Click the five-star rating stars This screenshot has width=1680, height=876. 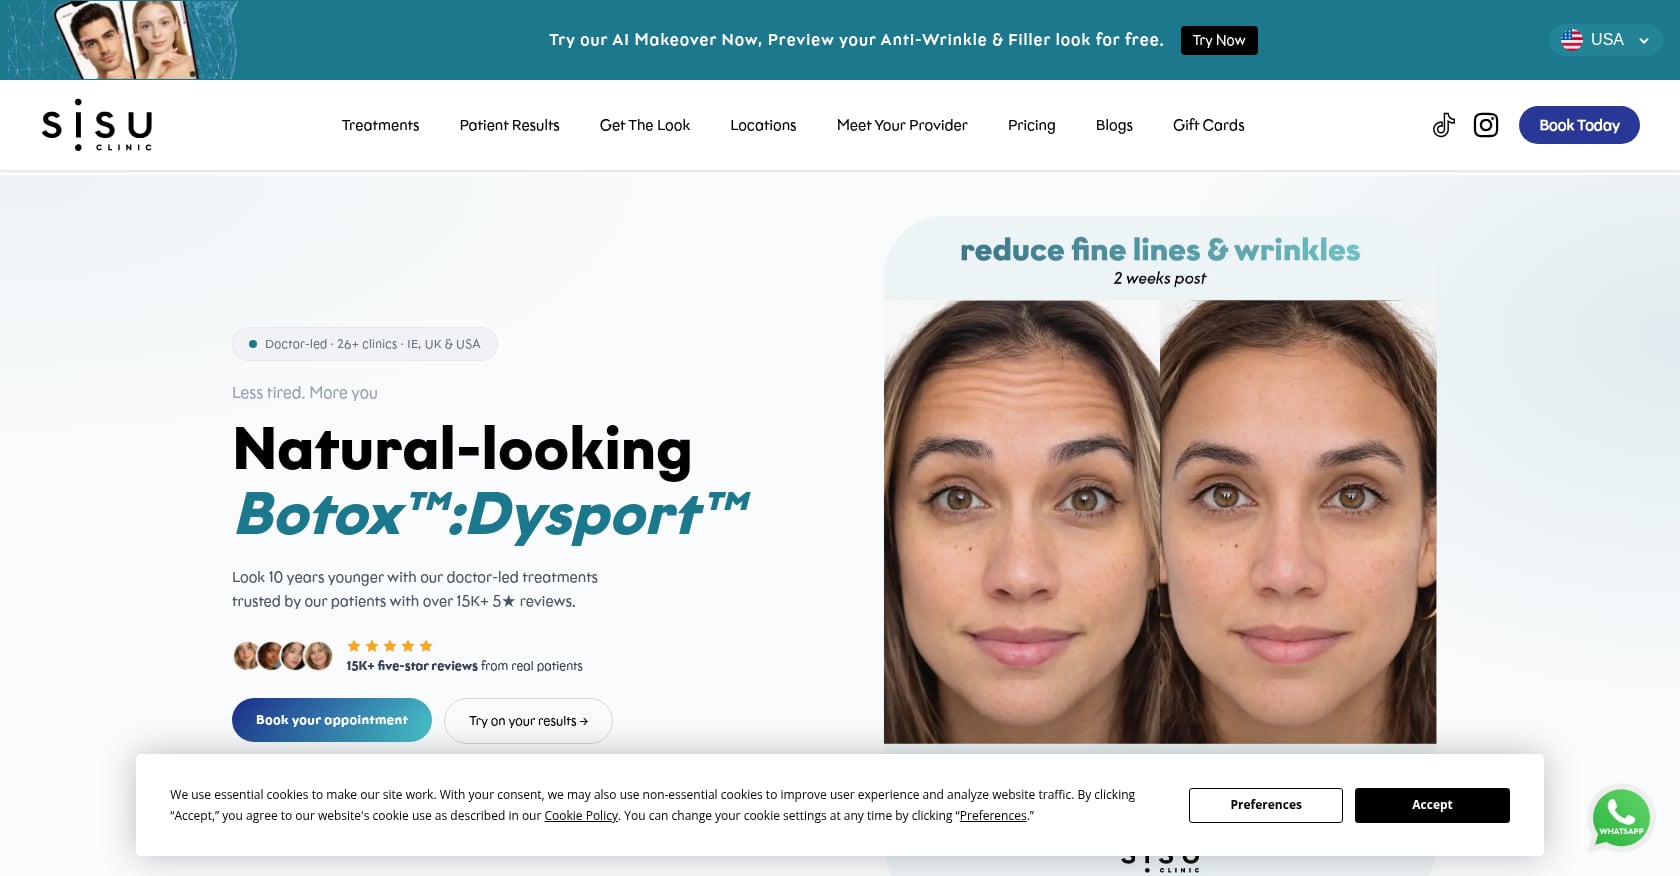coord(390,646)
